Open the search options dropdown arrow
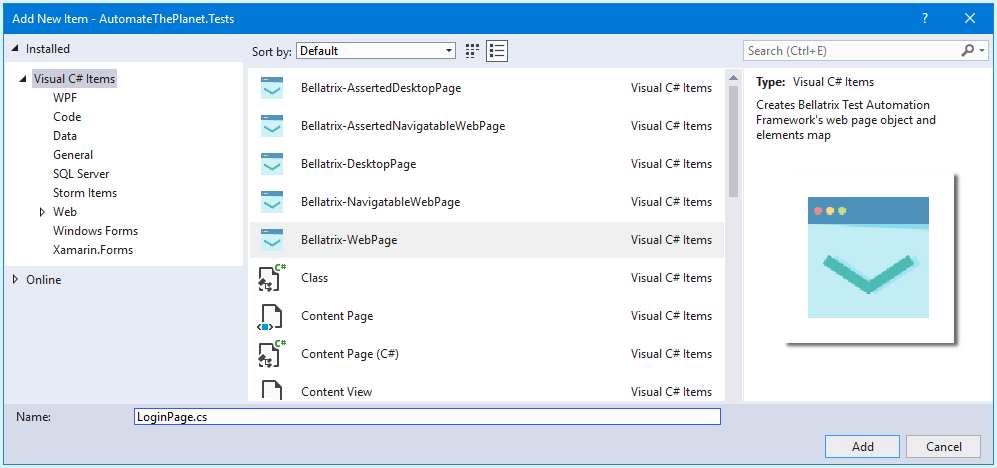Screen dimensions: 997x468 982,51
